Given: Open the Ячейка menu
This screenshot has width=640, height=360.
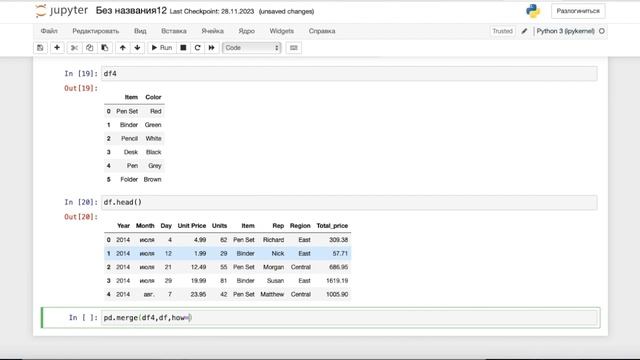Looking at the screenshot, I should click(212, 31).
